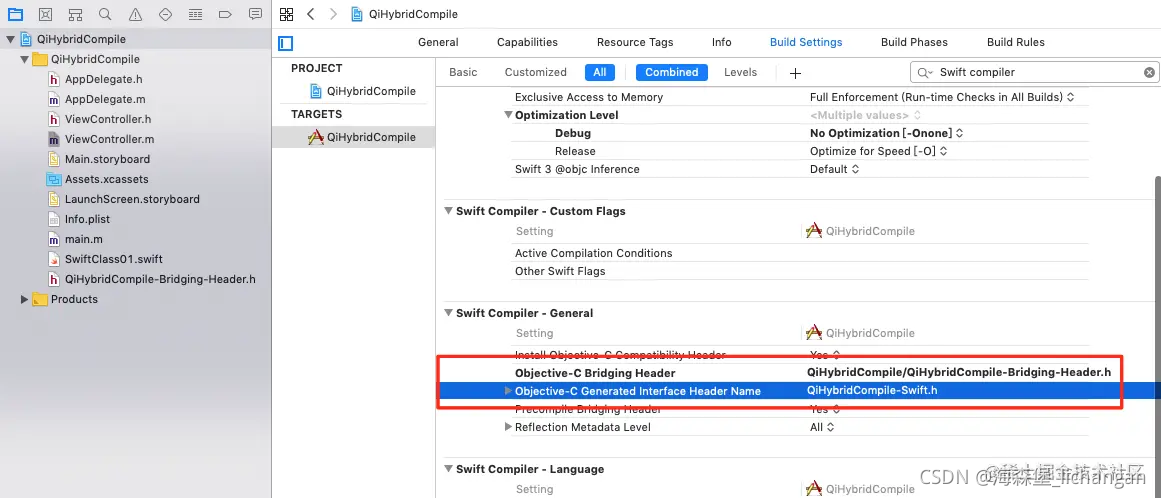Select the Active Compilation Conditions row
This screenshot has width=1161, height=498.
(801, 253)
